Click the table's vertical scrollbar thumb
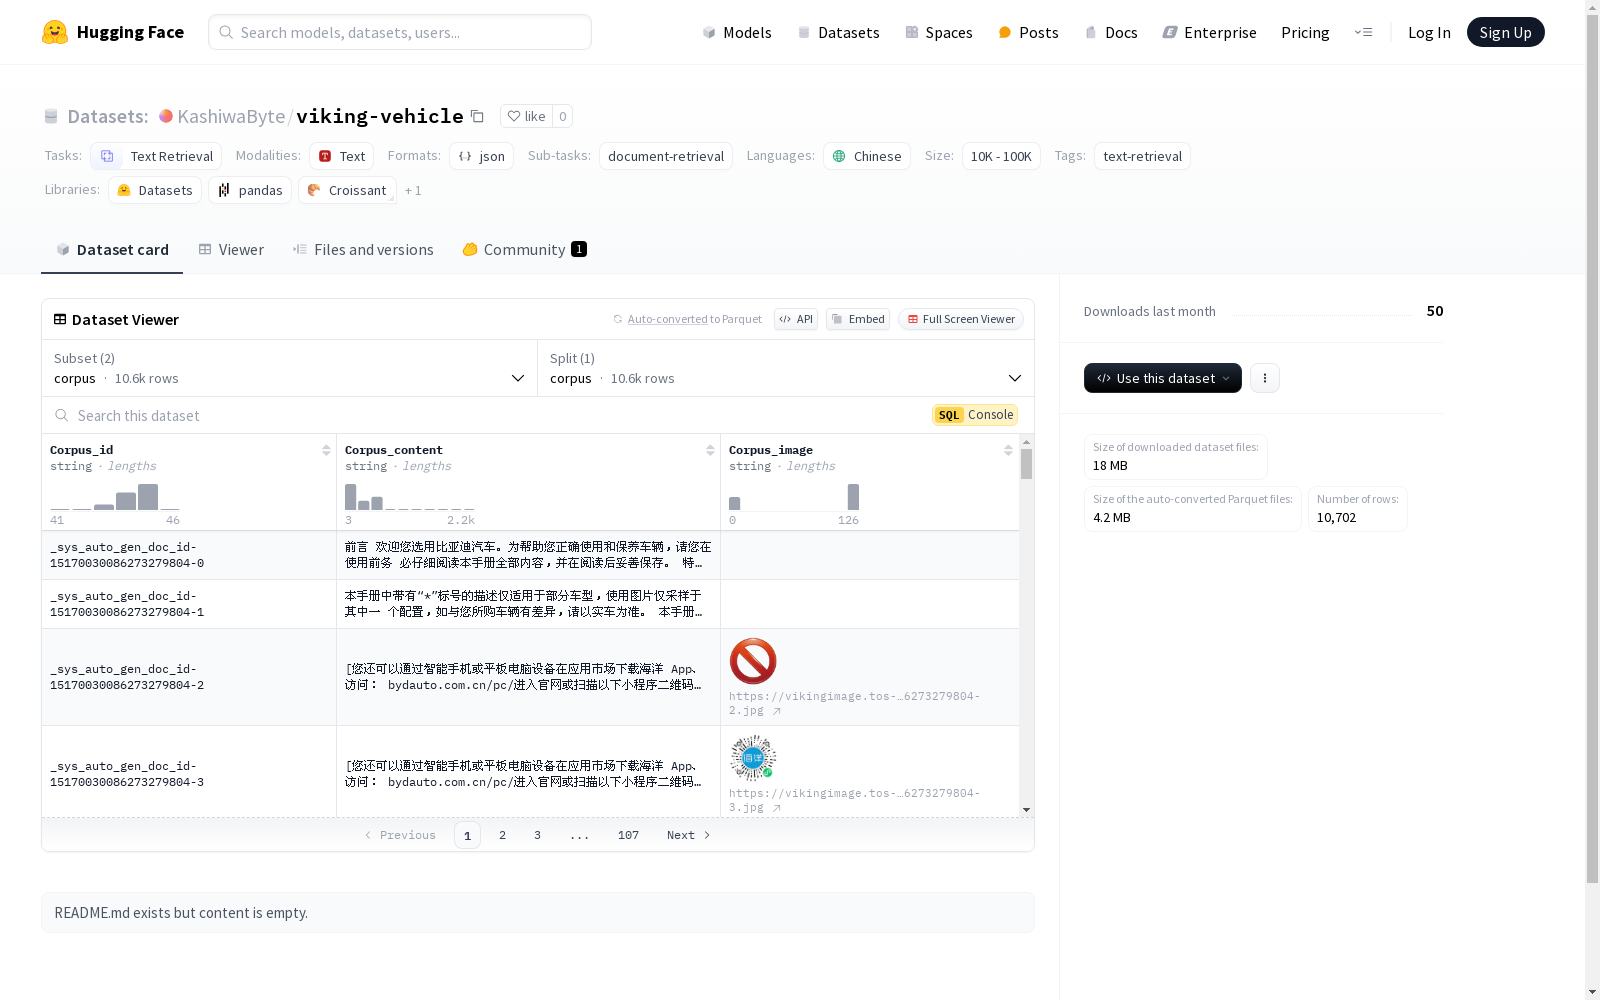Viewport: 1600px width, 1000px height. (x=1026, y=463)
